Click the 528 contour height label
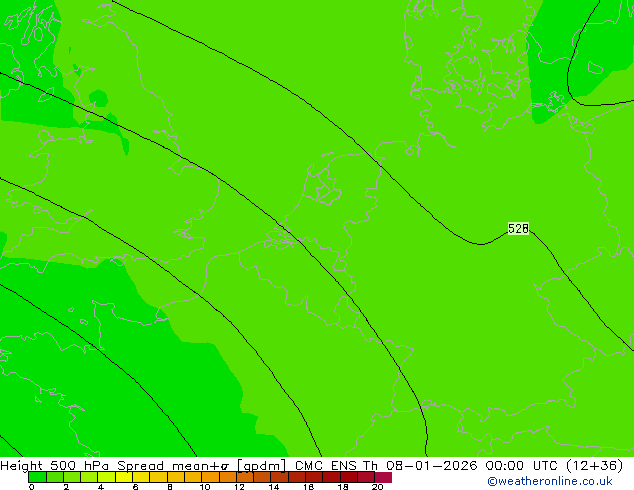The width and height of the screenshot is (634, 490). pos(518,229)
